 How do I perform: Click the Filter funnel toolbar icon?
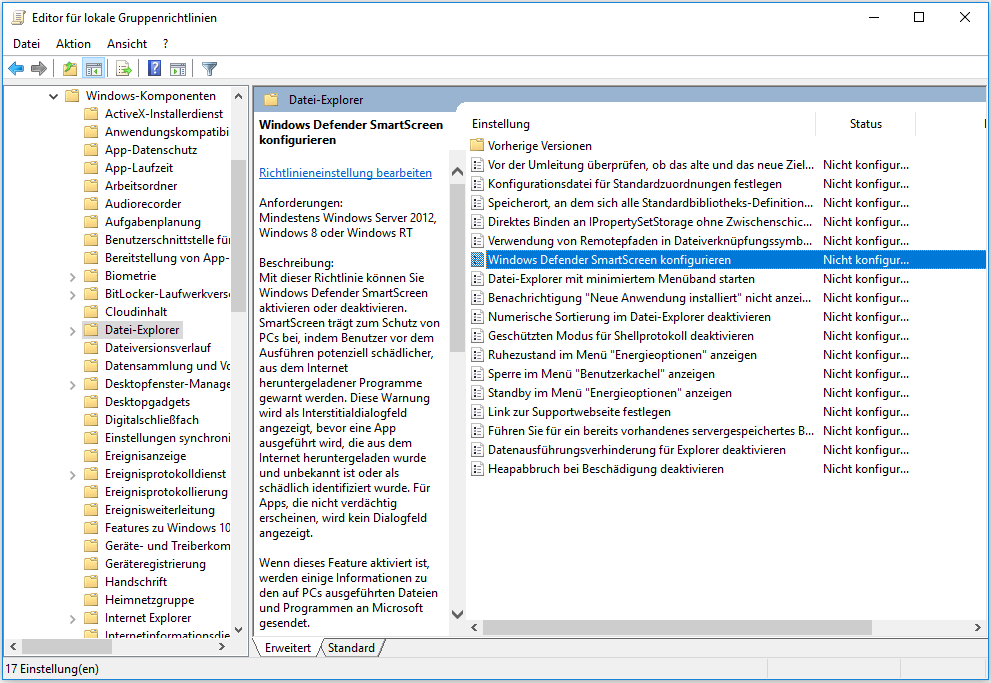point(209,68)
